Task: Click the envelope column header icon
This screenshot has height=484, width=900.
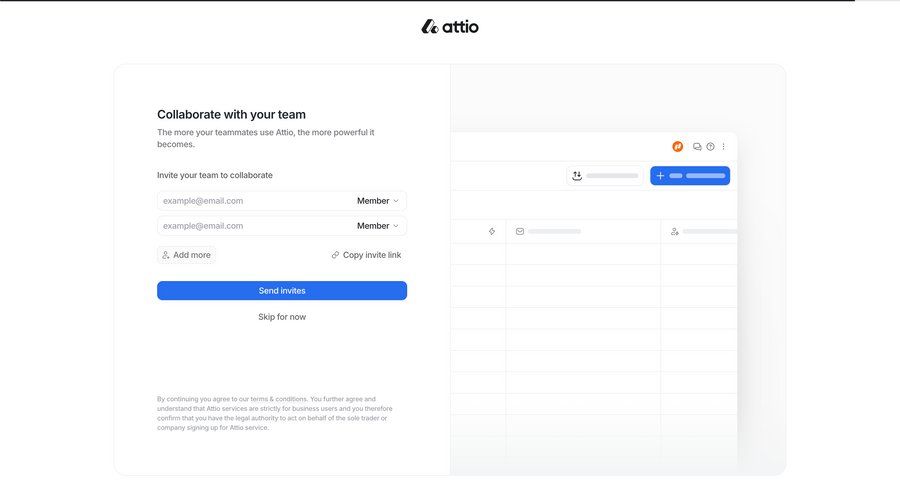Action: coord(519,231)
